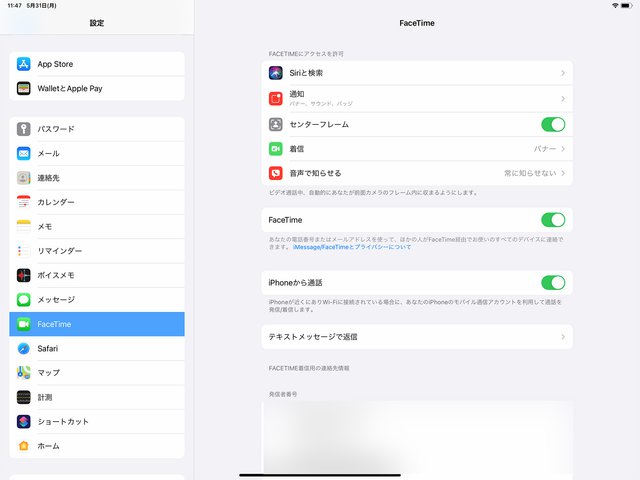Tap the red 通知 notifications icon
Viewport: 640px width, 480px height.
click(x=276, y=99)
